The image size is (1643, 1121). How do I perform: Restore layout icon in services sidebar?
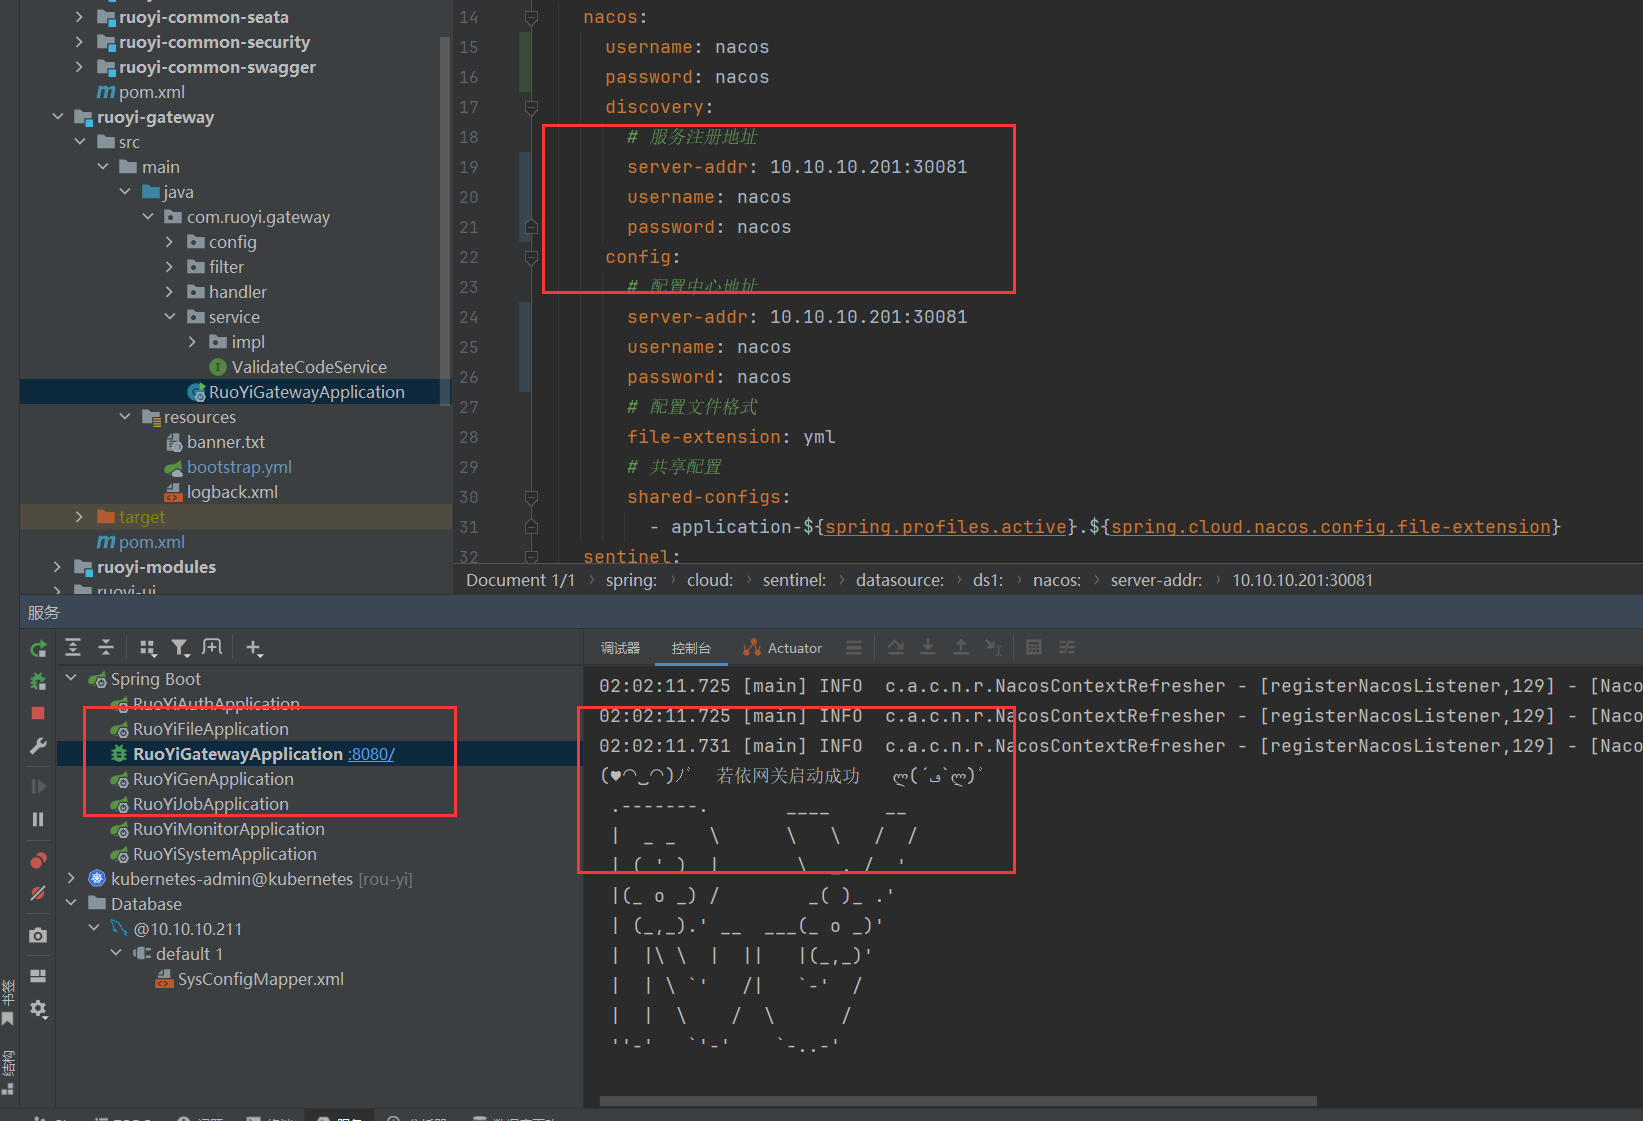pos(38,976)
